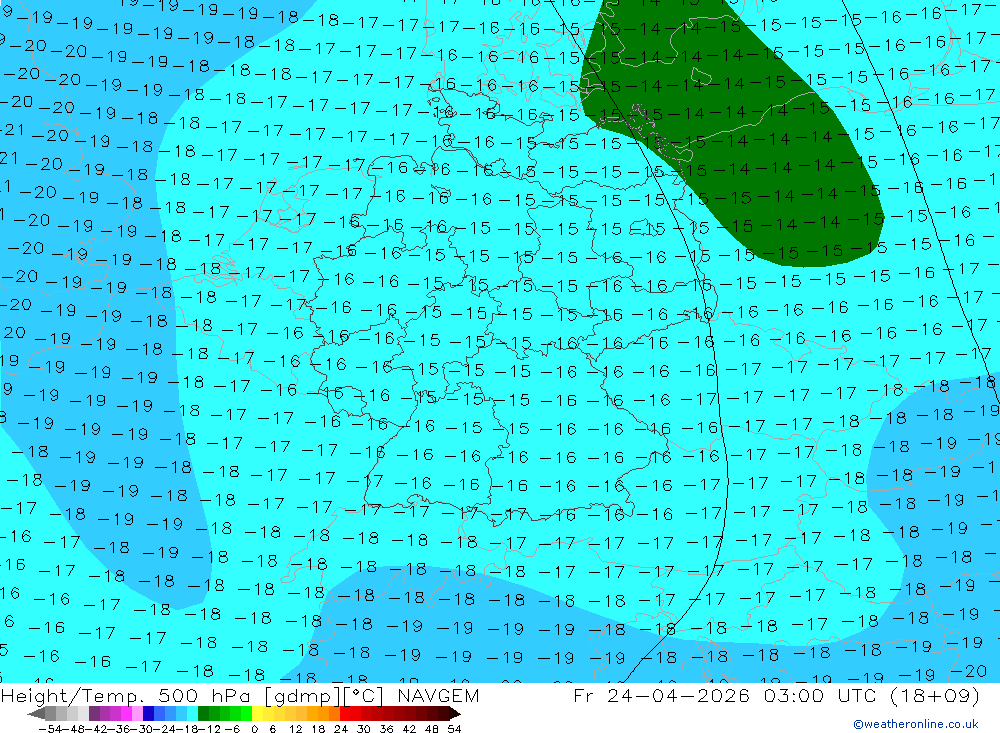Click the Fr 24-04-2026 date label
This screenshot has height=733, width=1000.
point(661,695)
